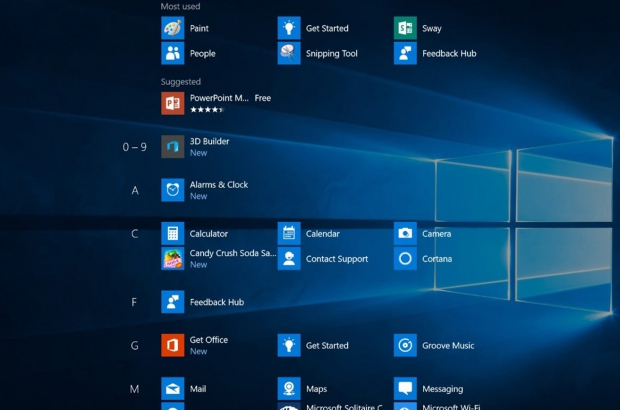Open the Groove Music icon
This screenshot has width=620, height=410.
(405, 345)
